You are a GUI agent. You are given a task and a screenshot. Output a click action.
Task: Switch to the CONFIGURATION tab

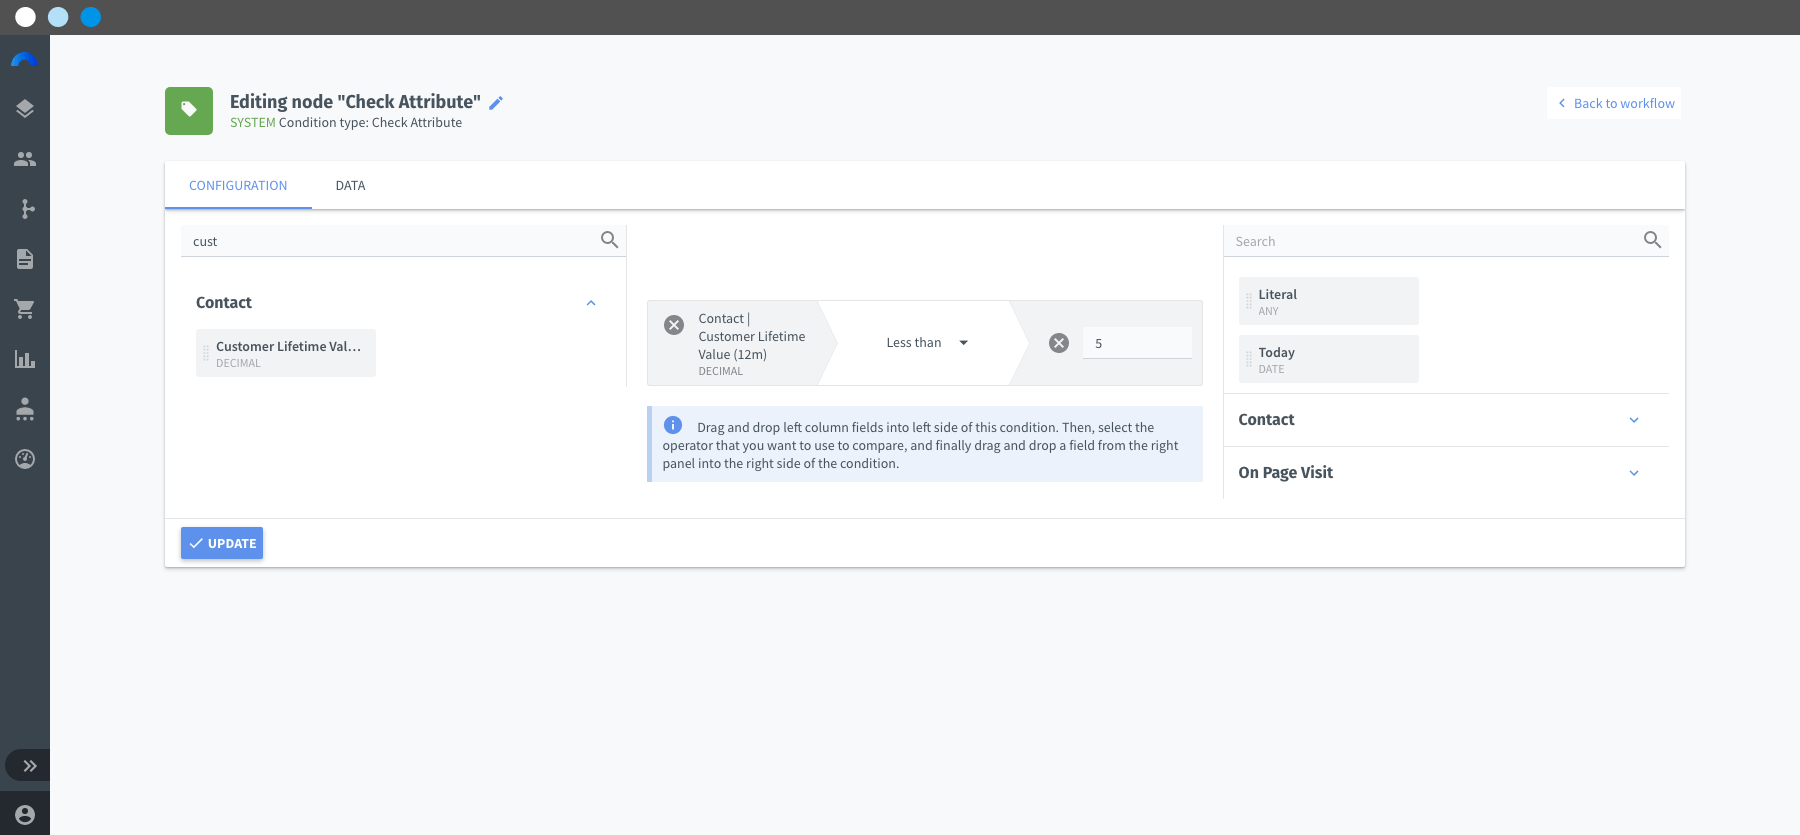[238, 185]
